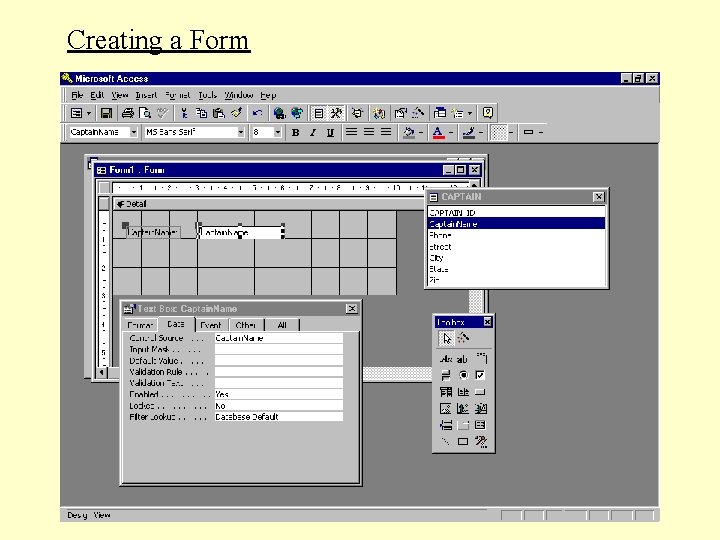
Task: Toggle Align Left in the formatting toolbar
Action: pyautogui.click(x=351, y=132)
